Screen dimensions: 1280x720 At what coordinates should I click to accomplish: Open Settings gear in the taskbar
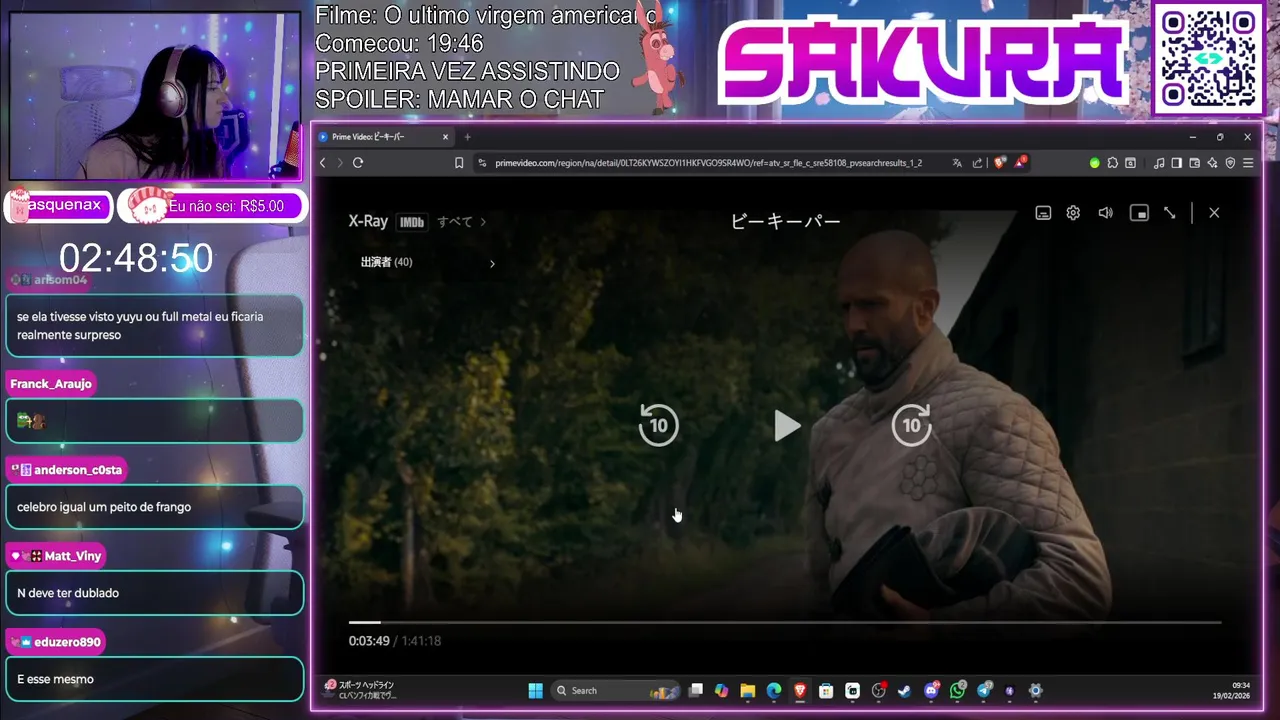click(x=1035, y=690)
